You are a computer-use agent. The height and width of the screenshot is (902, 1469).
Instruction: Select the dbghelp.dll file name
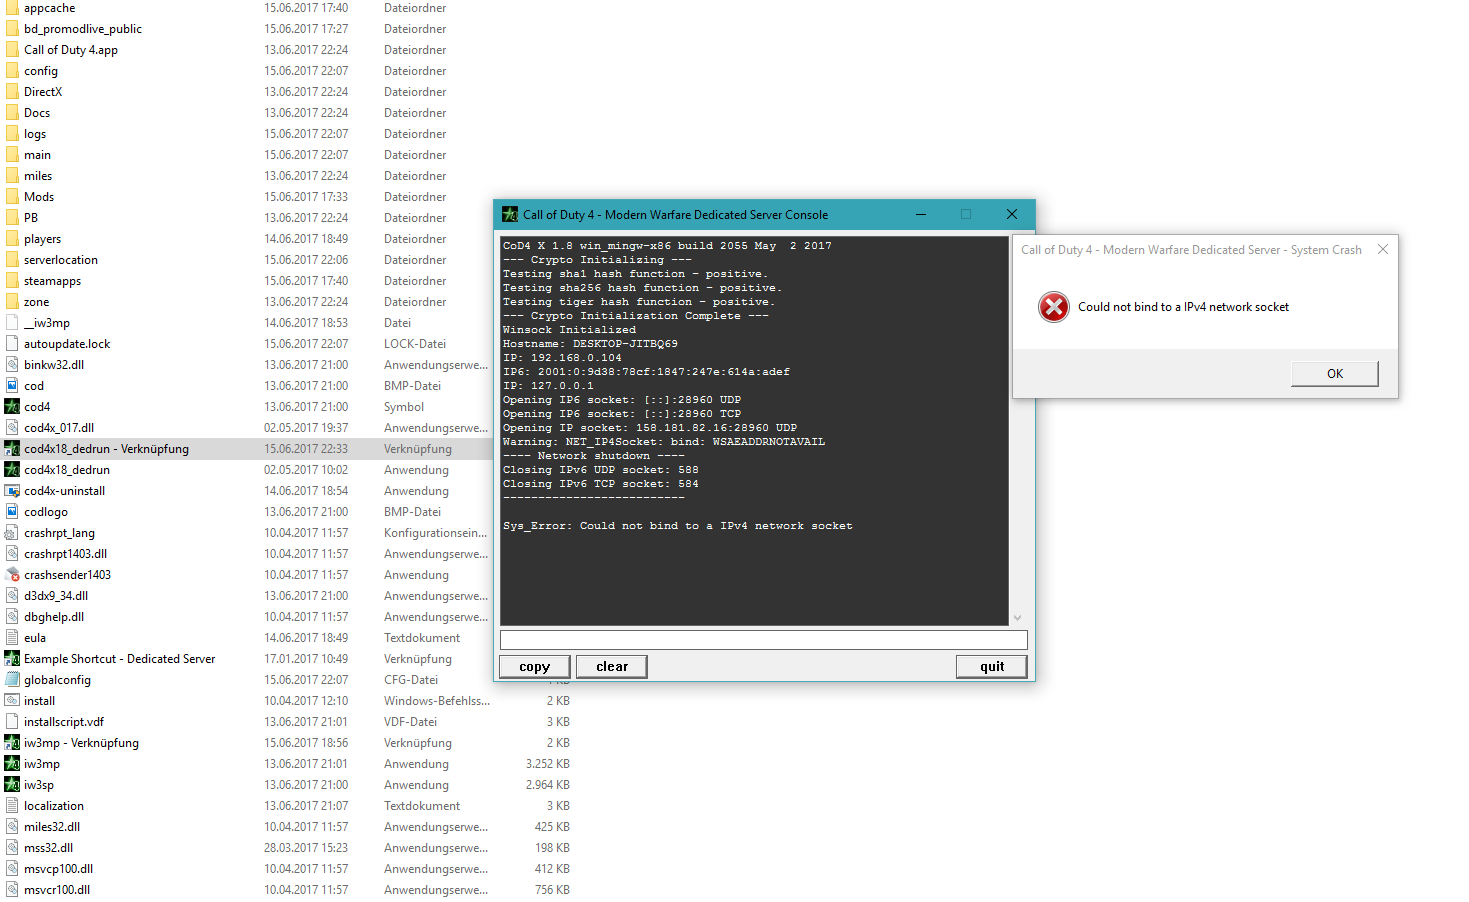(x=54, y=617)
